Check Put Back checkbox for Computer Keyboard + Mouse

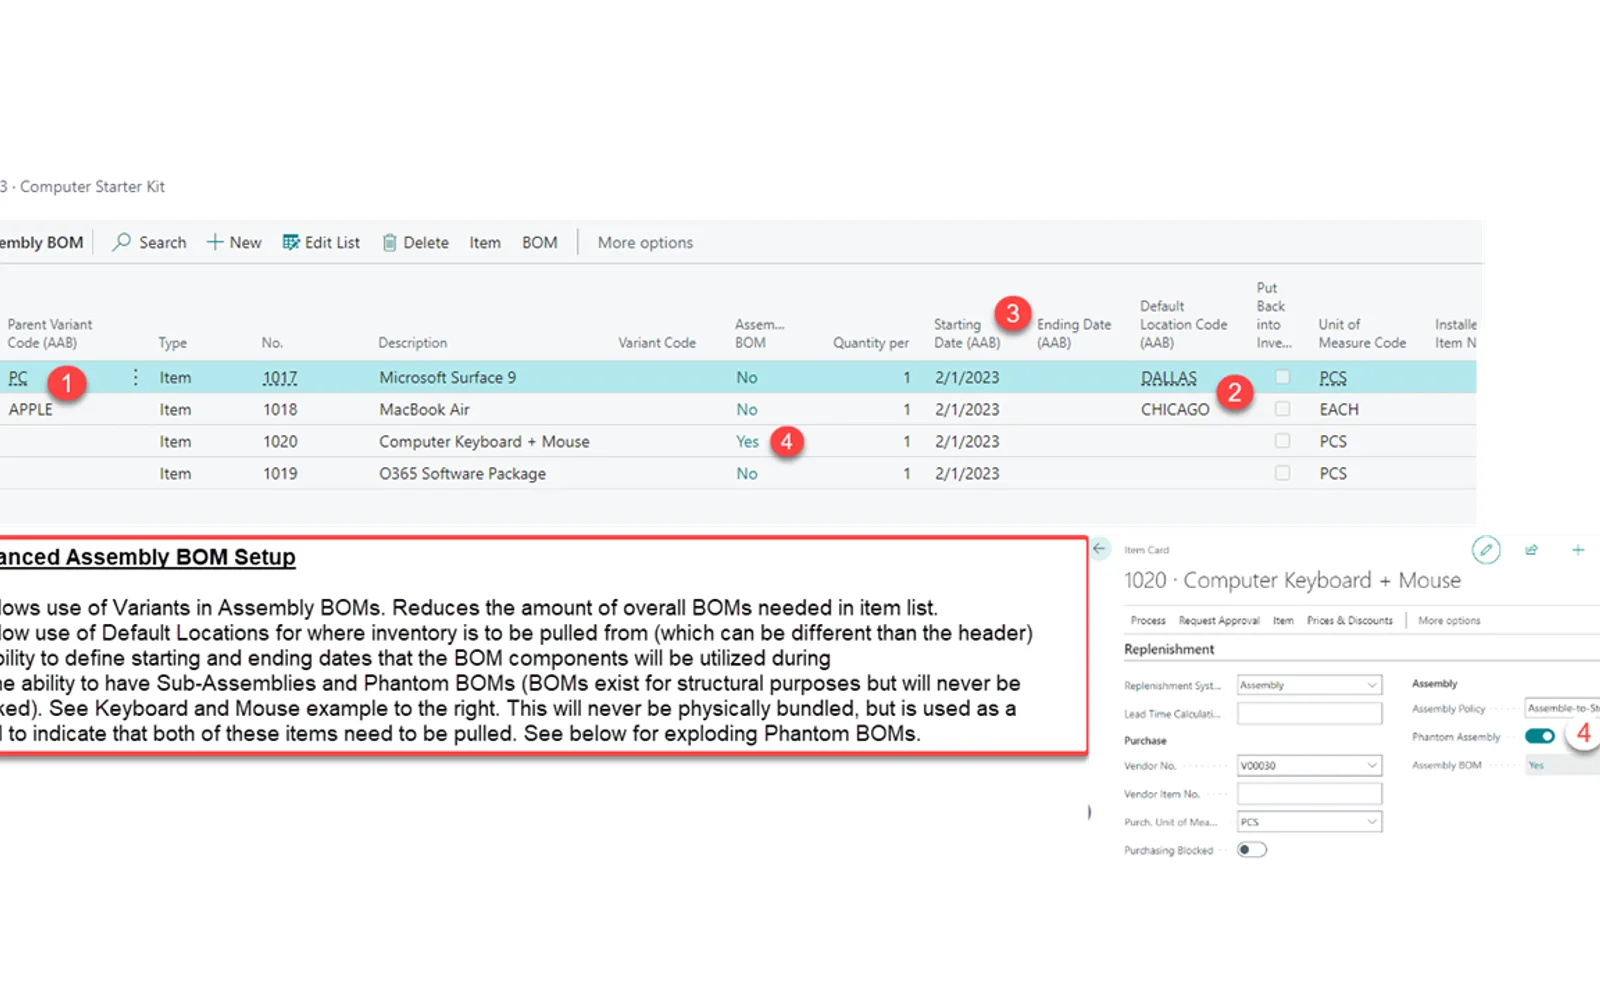tap(1282, 441)
